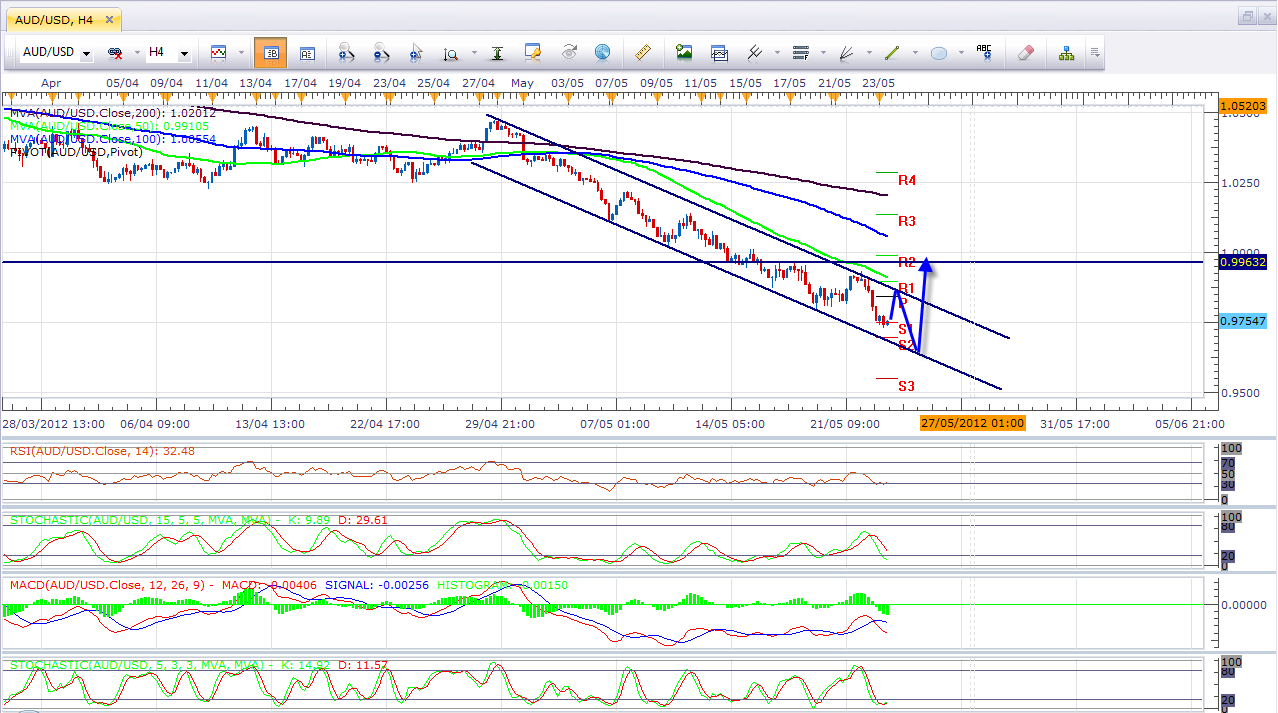Click the R4 pivot label
The height and width of the screenshot is (713, 1278).
coord(907,181)
